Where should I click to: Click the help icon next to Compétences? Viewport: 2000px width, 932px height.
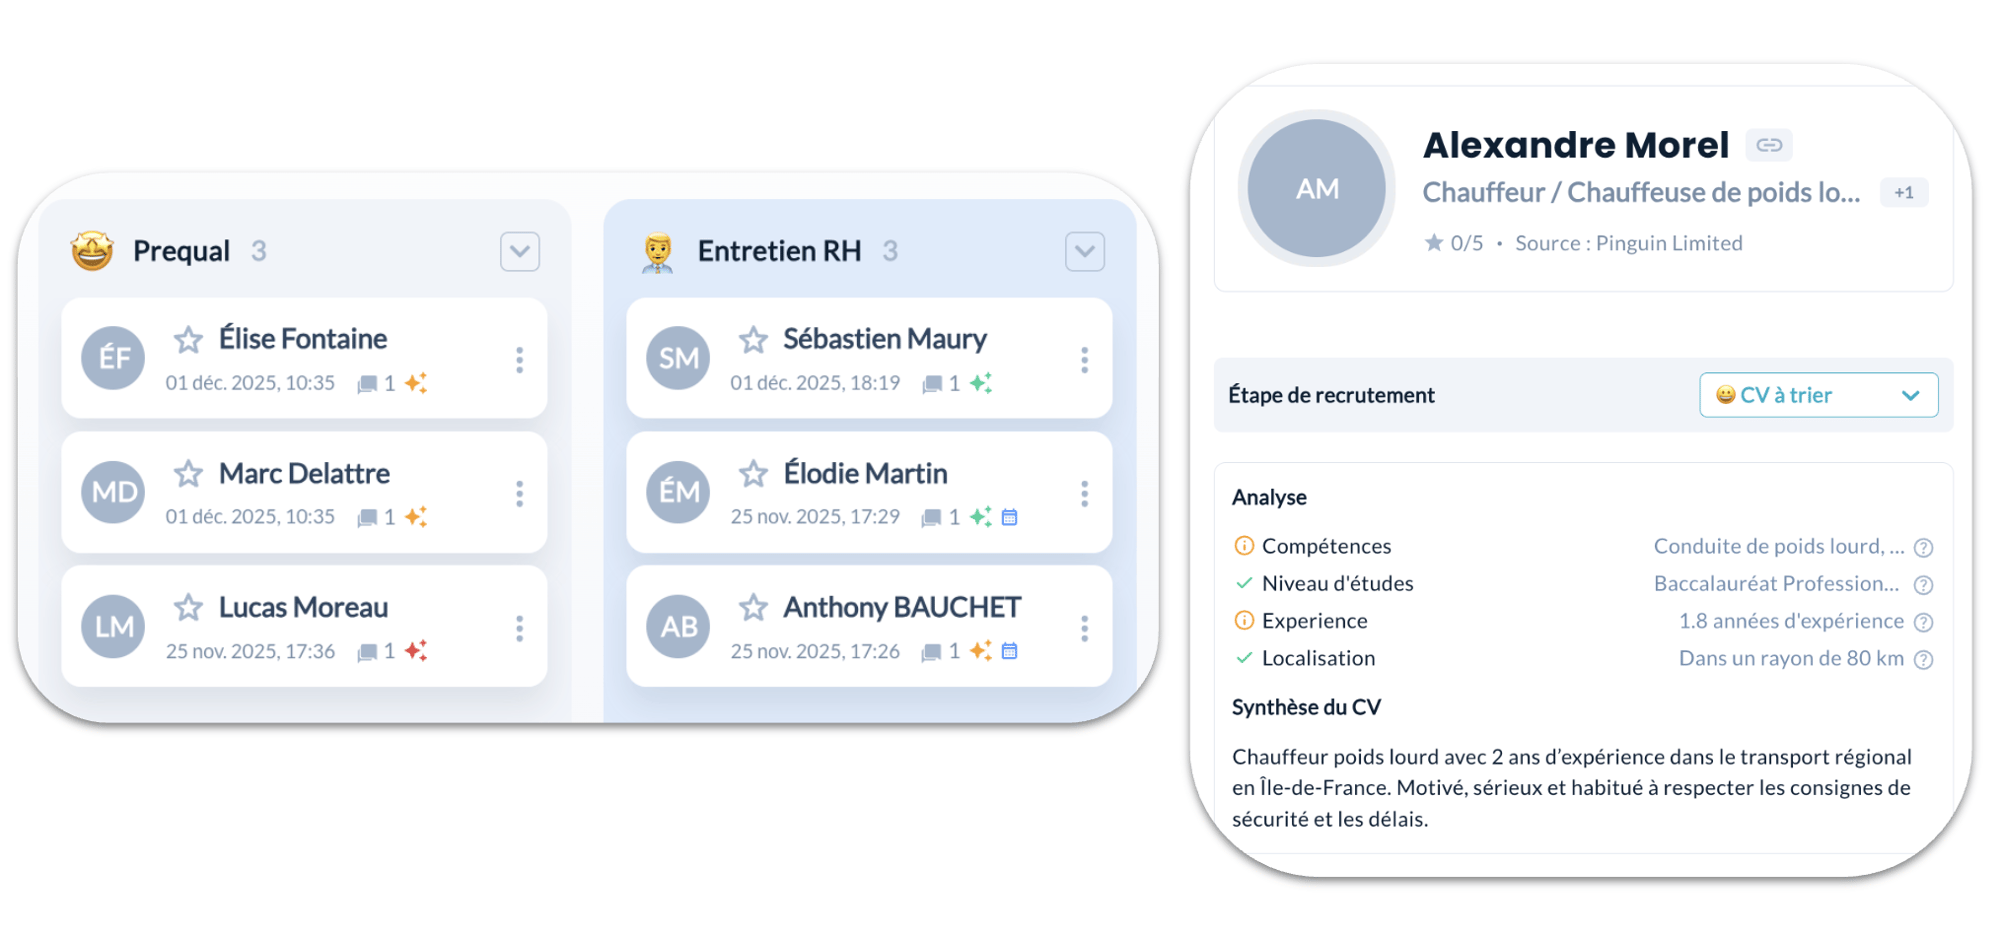[1923, 547]
